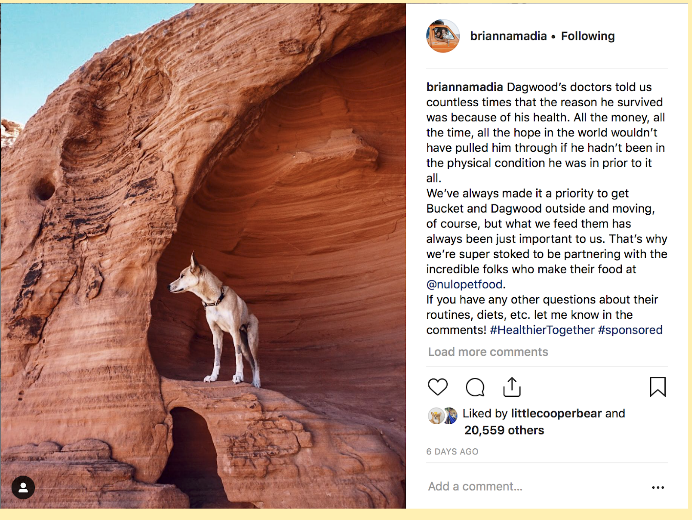The image size is (692, 520).
Task: Open the #HealthierTogether hashtag
Action: [542, 330]
